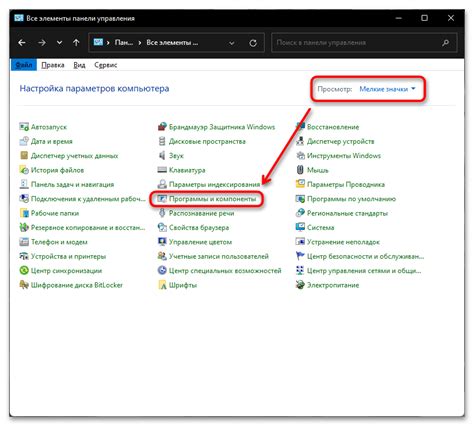The image size is (474, 426).
Task: Open the Сервис menu
Action: coord(106,65)
